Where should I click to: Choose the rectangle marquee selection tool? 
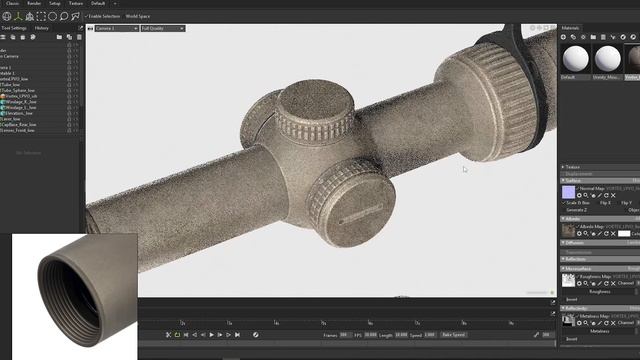tap(41, 16)
